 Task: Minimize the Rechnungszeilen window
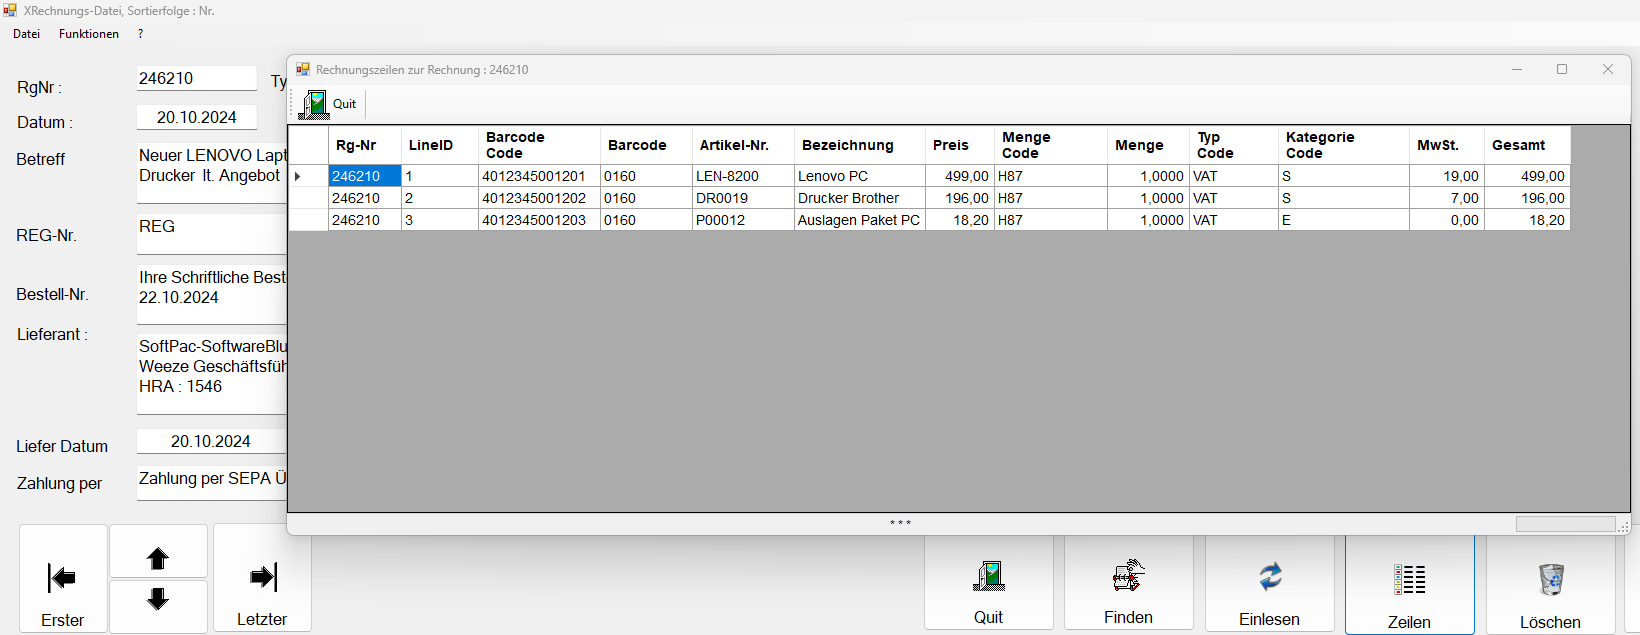coord(1517,69)
